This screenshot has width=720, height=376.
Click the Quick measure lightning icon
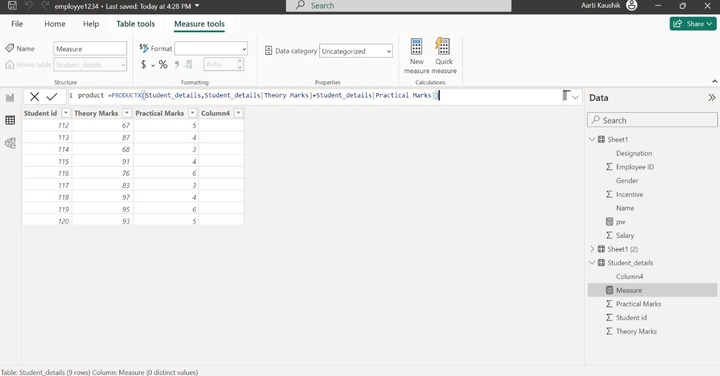tap(443, 47)
